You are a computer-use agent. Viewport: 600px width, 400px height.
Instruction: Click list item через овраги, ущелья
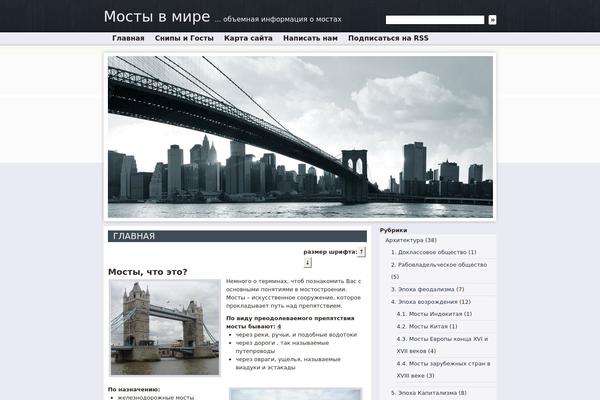coord(288,363)
